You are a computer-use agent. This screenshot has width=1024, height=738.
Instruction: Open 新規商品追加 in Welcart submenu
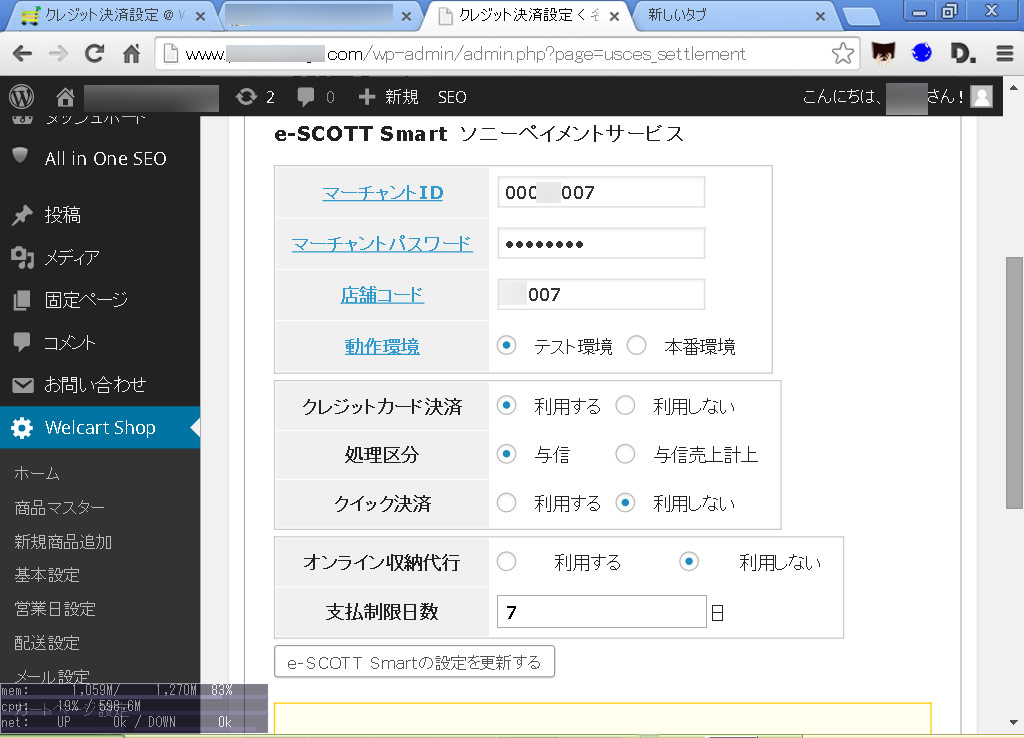tap(63, 541)
